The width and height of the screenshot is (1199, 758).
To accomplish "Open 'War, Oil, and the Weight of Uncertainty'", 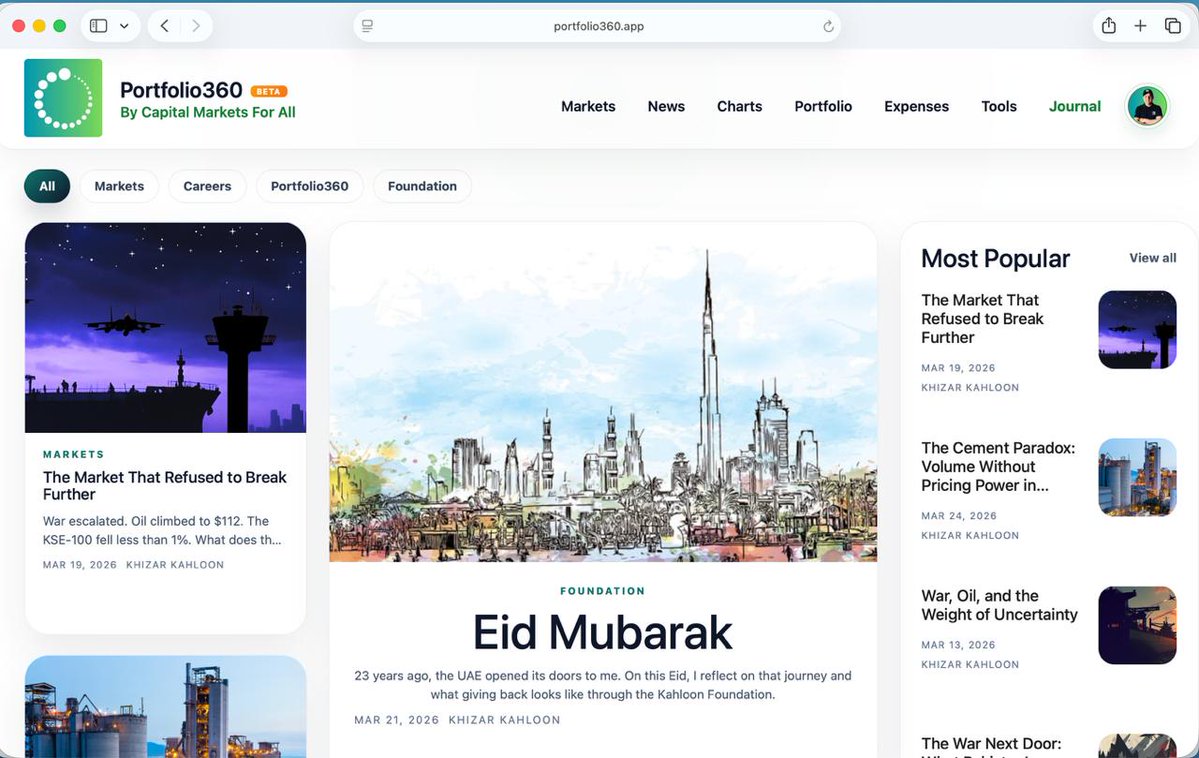I will coord(999,605).
